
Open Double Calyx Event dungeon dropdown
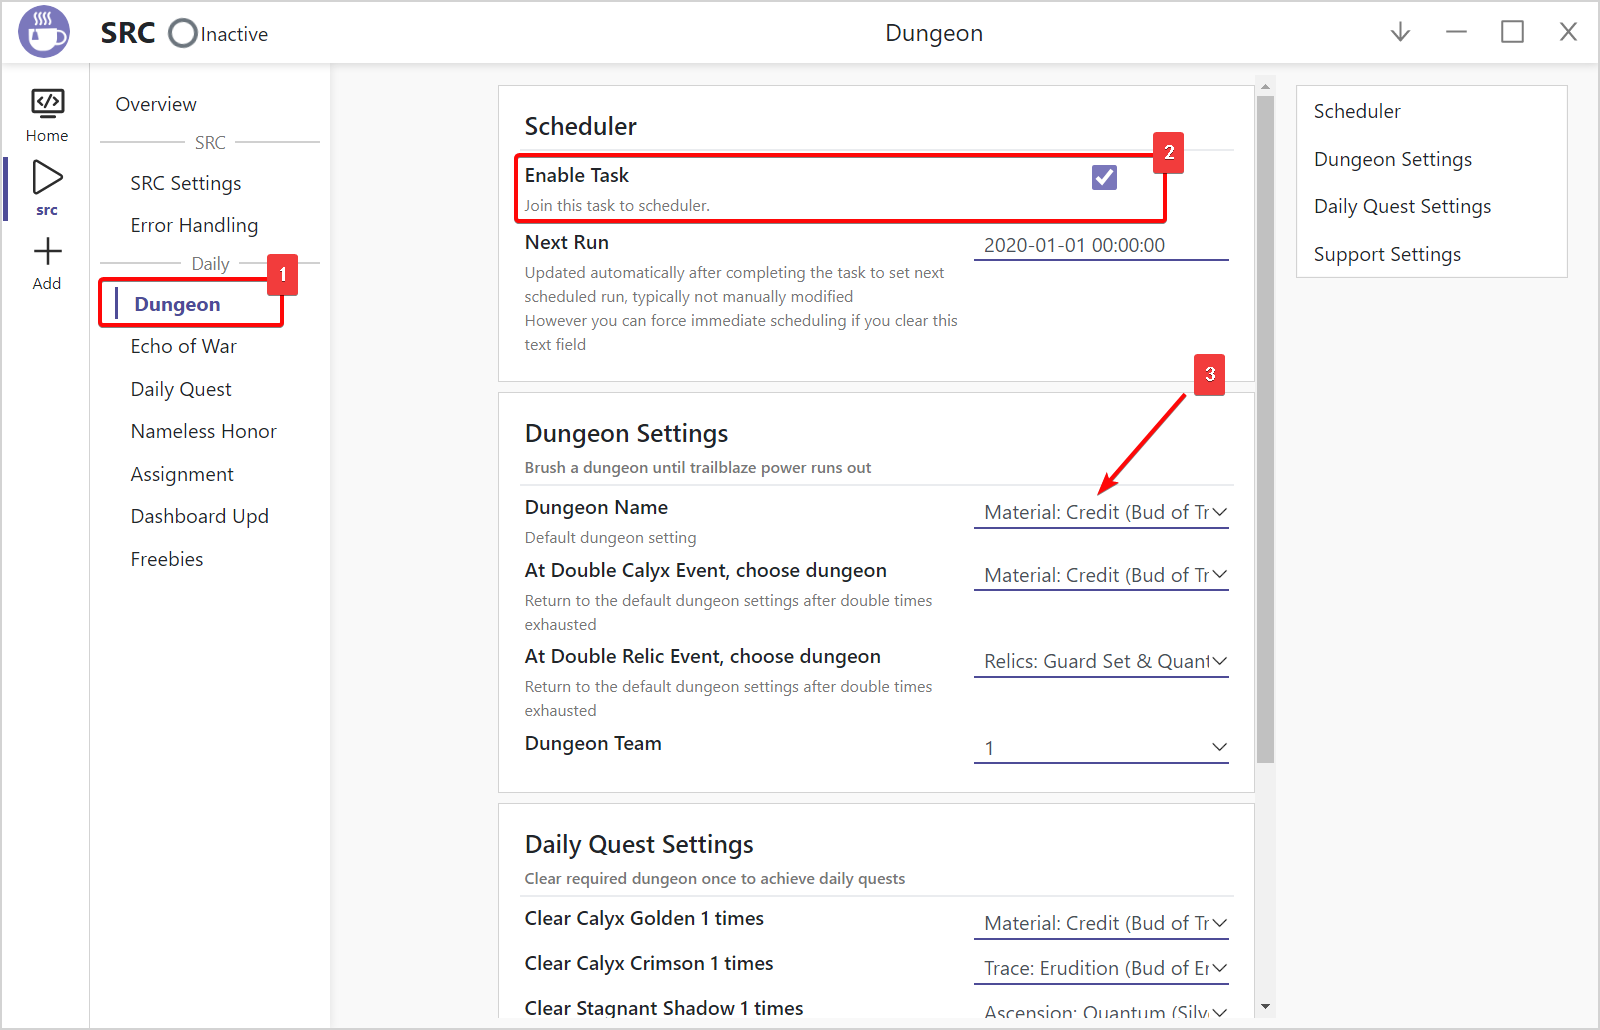pos(1101,575)
